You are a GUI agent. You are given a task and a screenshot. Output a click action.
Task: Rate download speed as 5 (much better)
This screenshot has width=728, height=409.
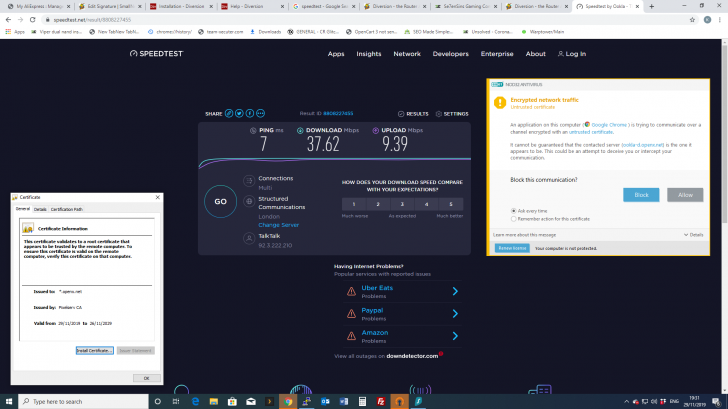450,204
